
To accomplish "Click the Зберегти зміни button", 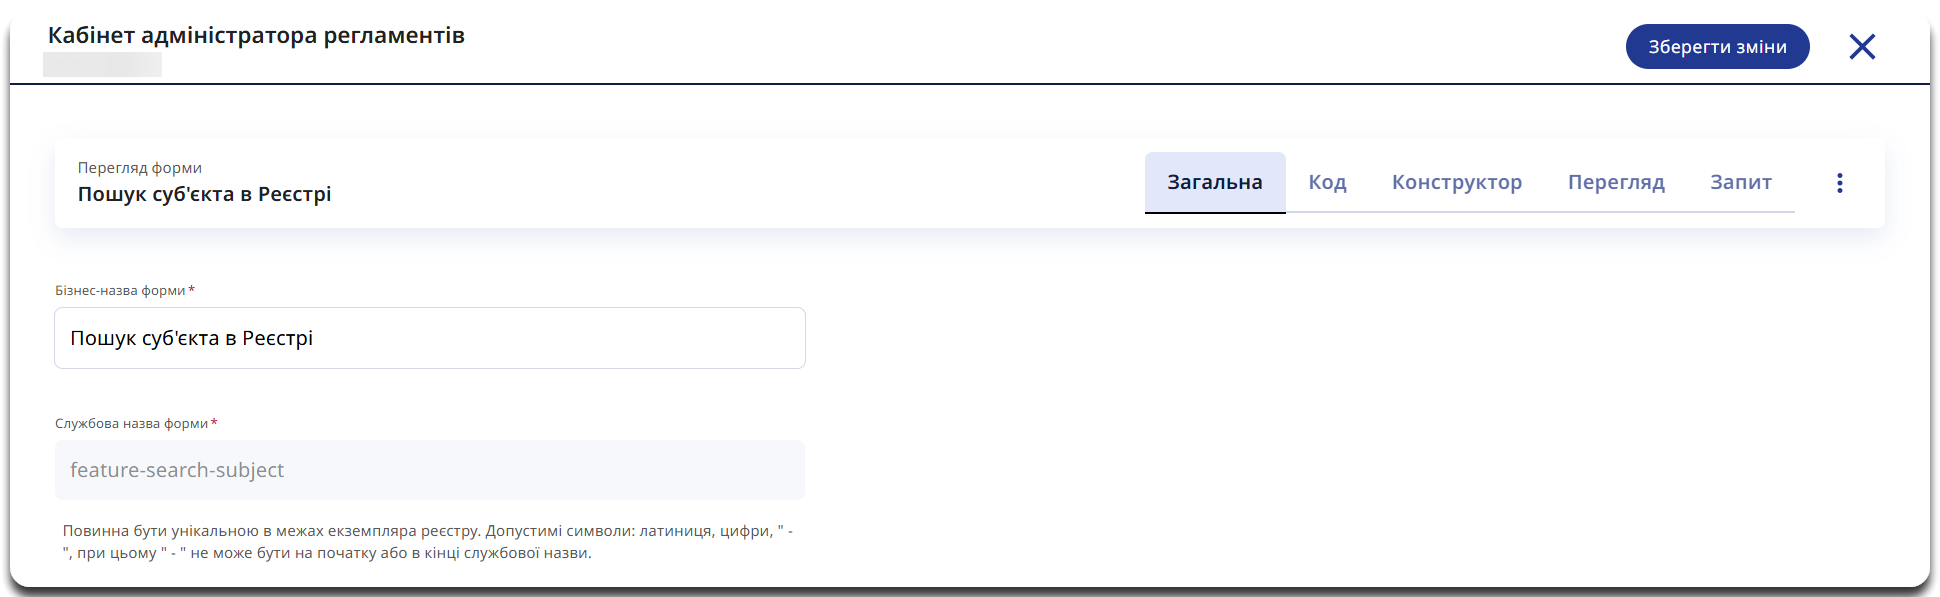I will [1717, 47].
